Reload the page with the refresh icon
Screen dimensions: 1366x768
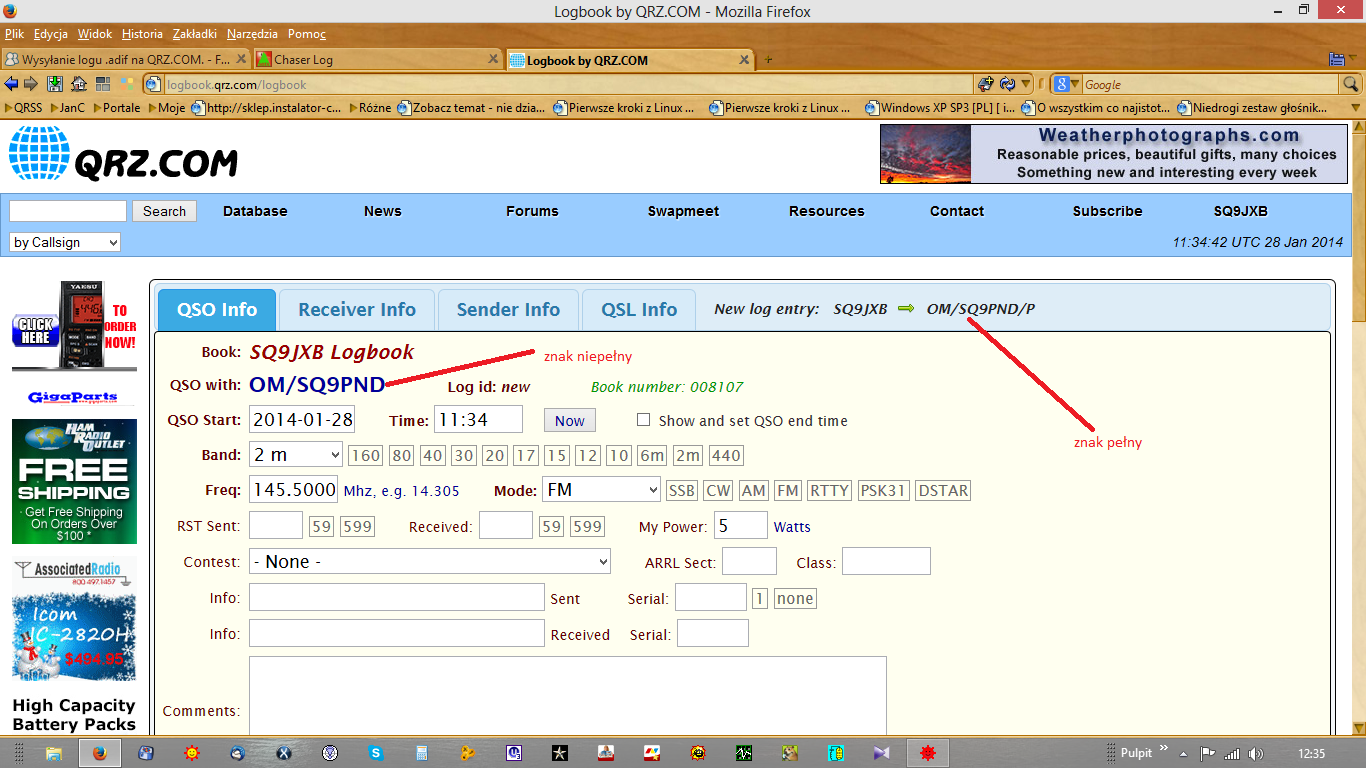click(x=1008, y=84)
